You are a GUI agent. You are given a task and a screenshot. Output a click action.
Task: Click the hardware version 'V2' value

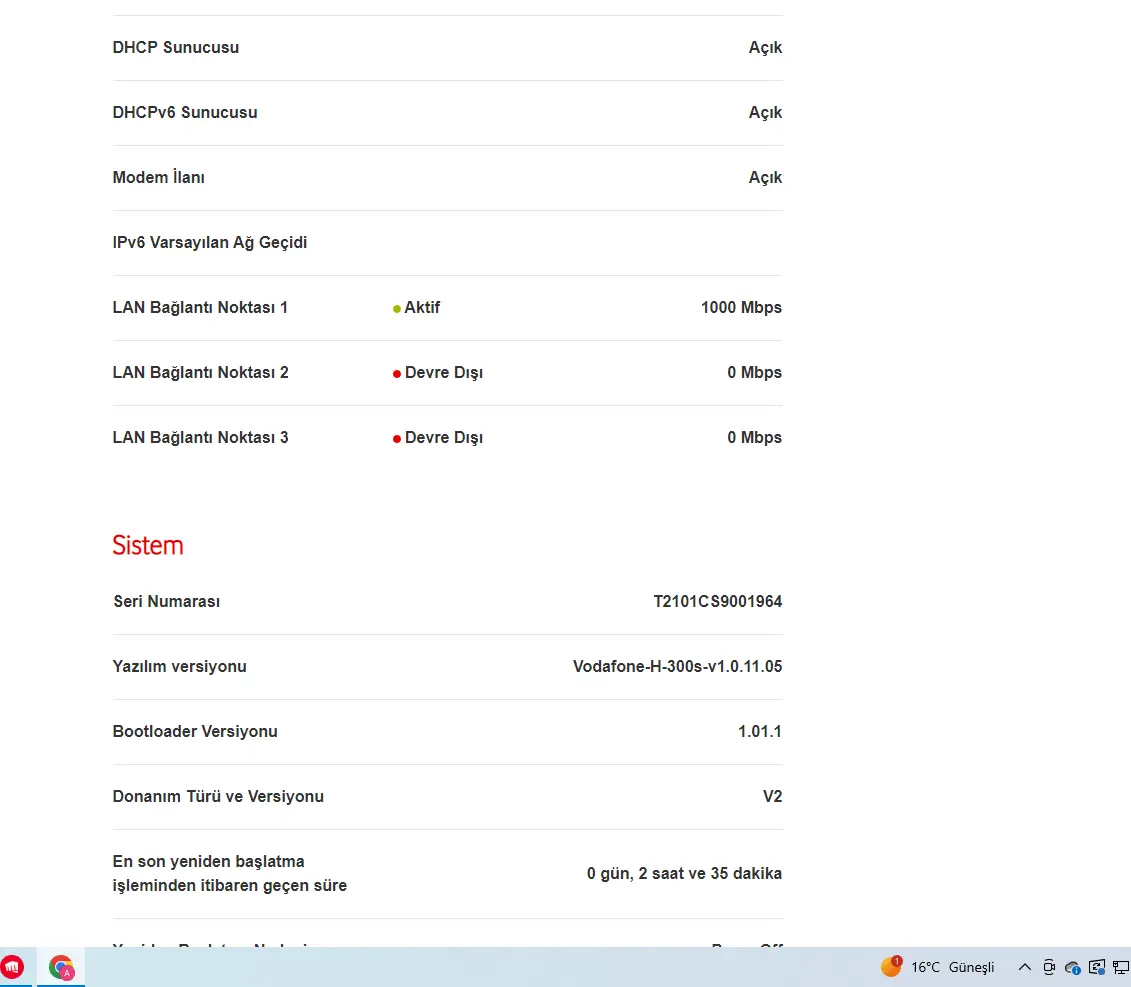pos(773,797)
